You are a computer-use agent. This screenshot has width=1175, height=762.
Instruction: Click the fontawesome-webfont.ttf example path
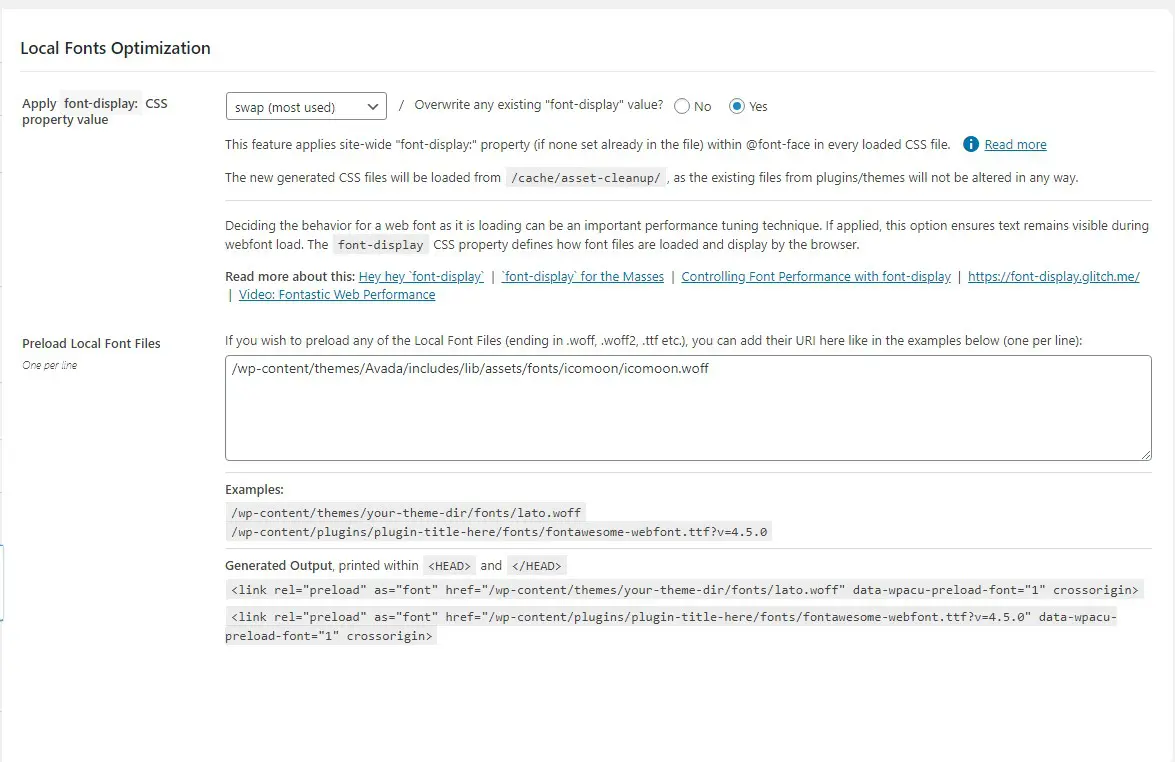499,532
